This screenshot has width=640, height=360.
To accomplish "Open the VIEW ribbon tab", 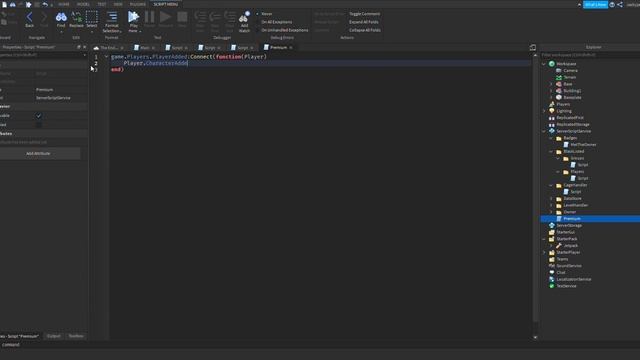I will 118,4.
